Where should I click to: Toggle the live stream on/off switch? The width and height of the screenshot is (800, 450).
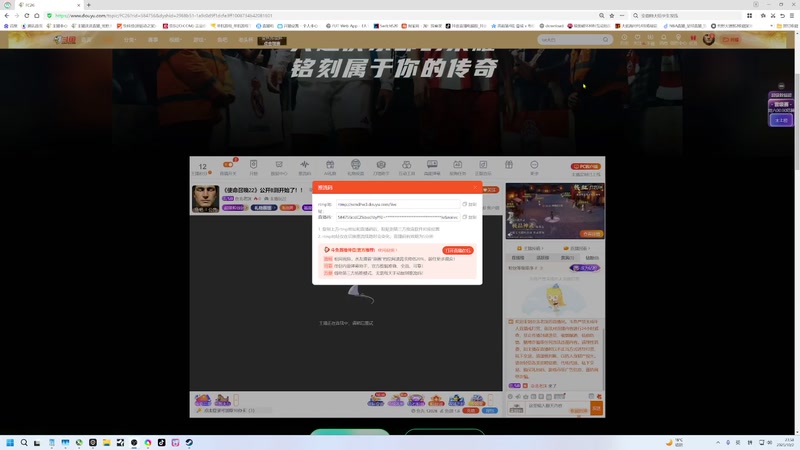(228, 165)
